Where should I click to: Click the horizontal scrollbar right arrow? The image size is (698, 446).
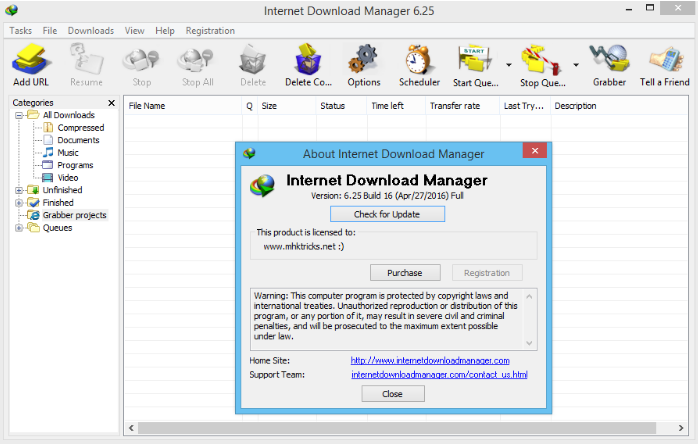[x=681, y=428]
